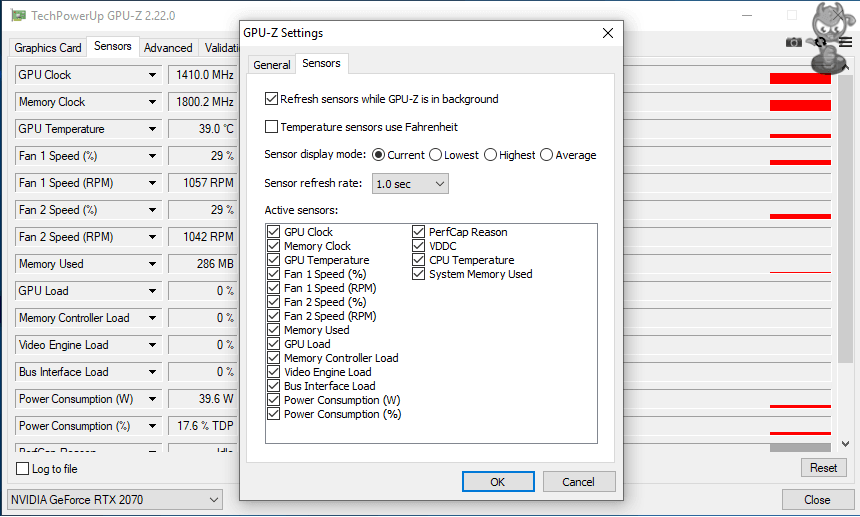Open Memory Clock sensor dropdown arrow
This screenshot has width=860, height=517.
152,102
